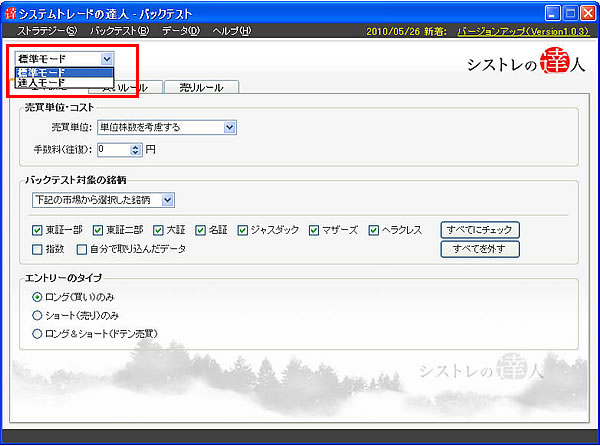This screenshot has width=600, height=446.
Task: Uncheck the ジャスダック checkbox
Action: [243, 230]
